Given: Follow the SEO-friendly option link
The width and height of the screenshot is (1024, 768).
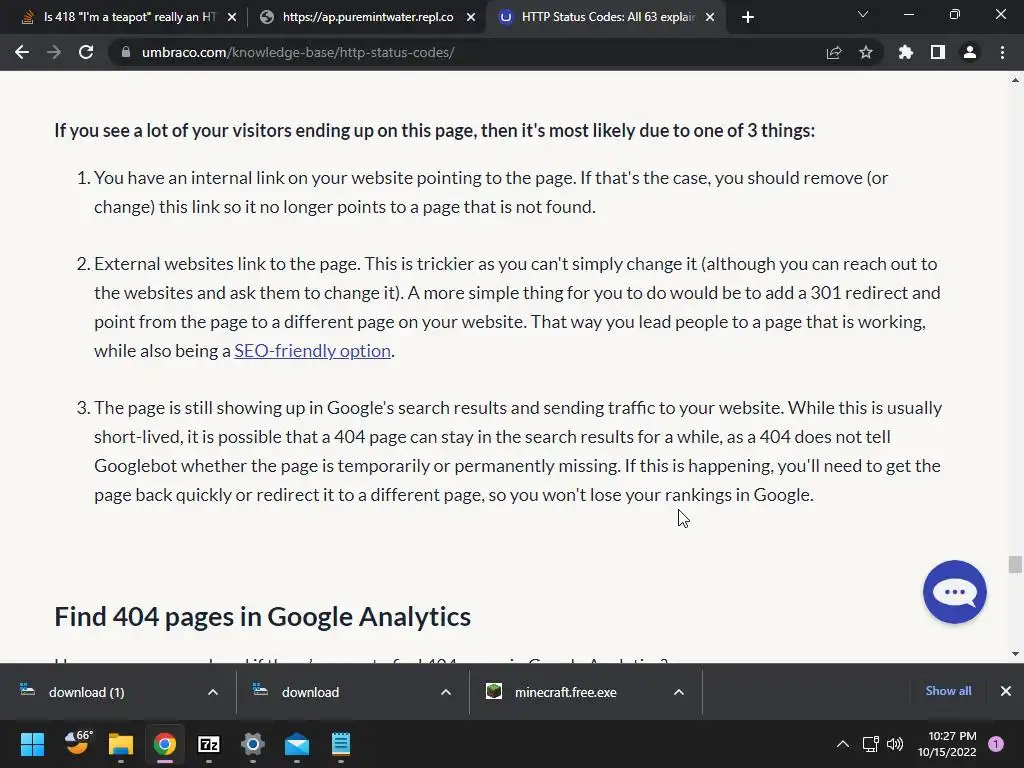Looking at the screenshot, I should click(x=312, y=350).
